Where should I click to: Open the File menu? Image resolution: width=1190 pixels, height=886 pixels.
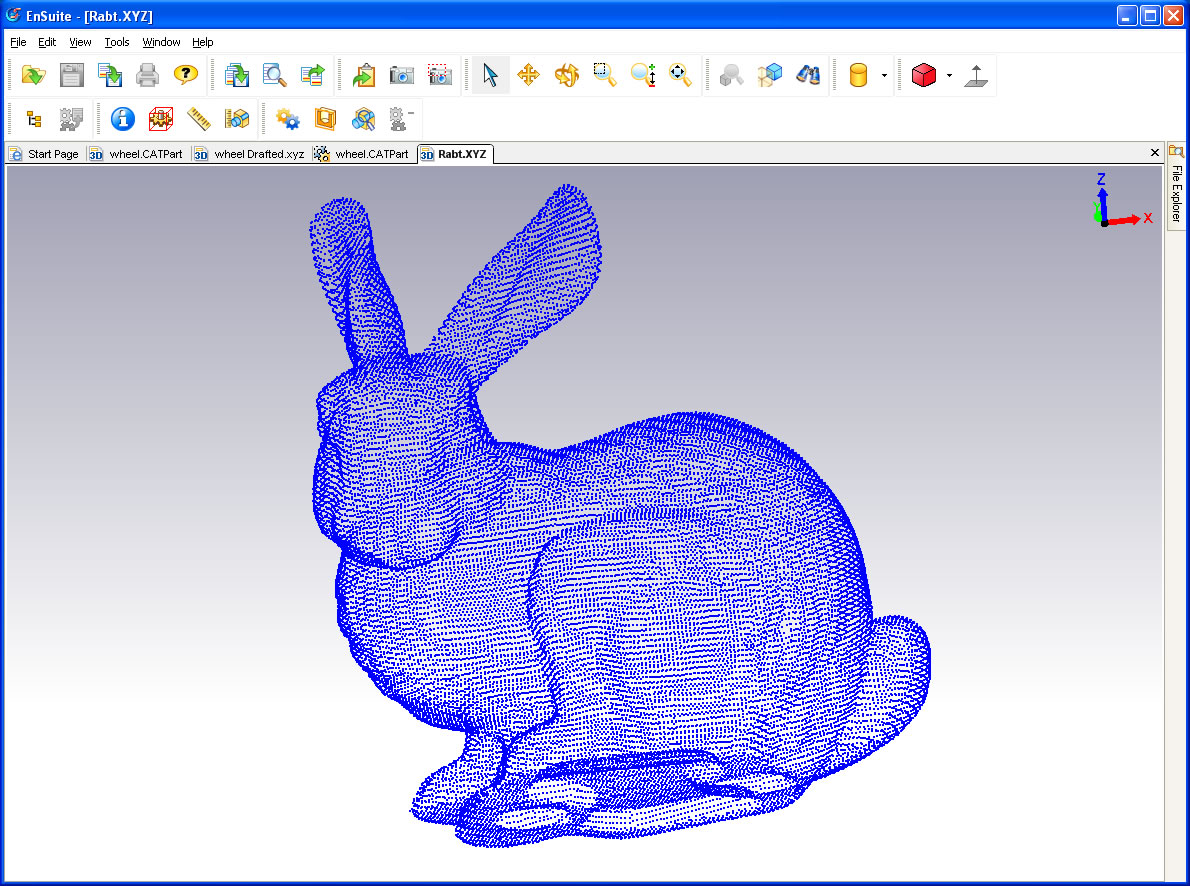(18, 42)
